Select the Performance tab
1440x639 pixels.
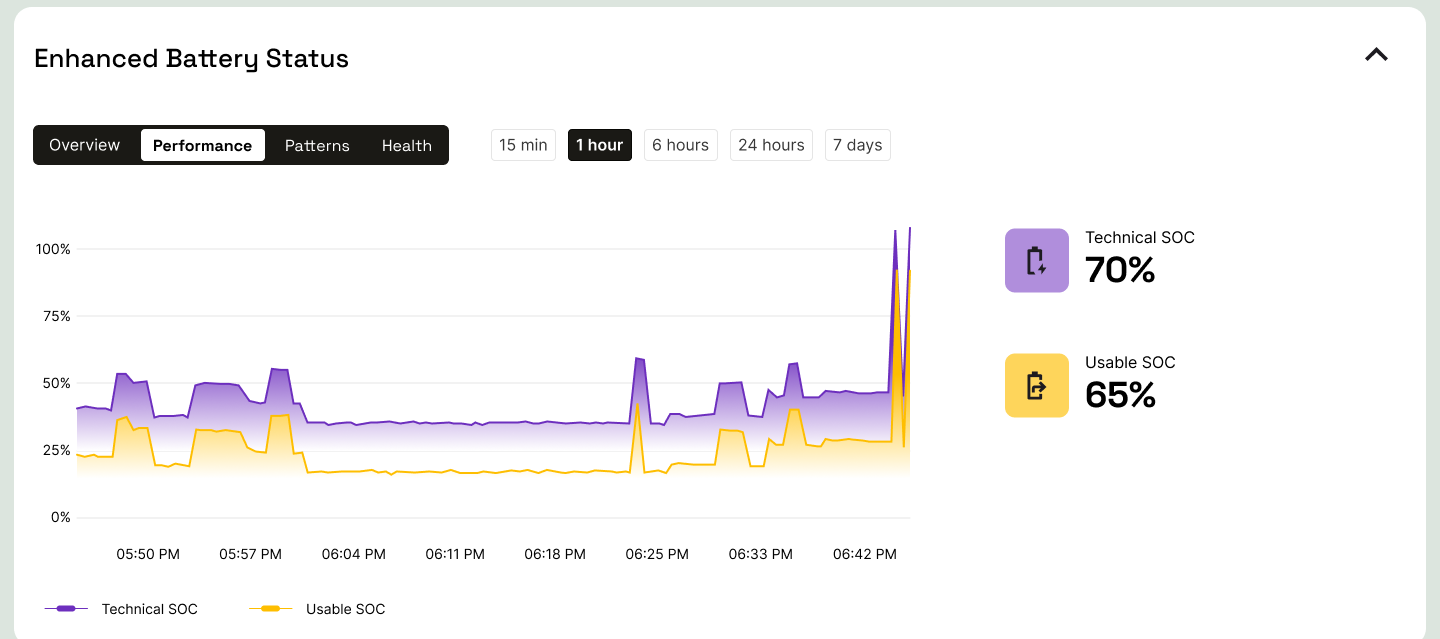(x=202, y=145)
